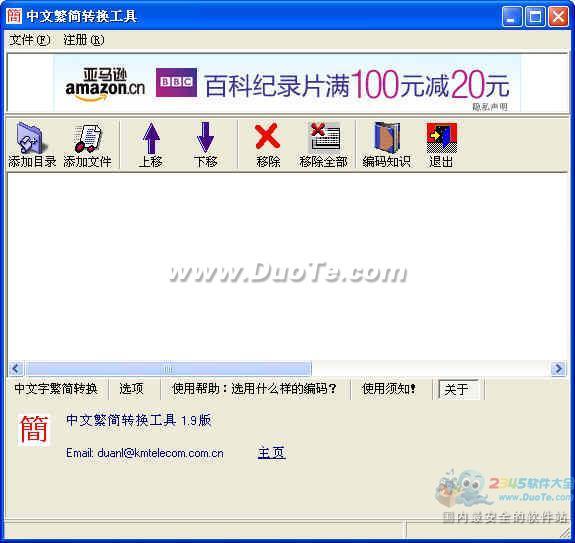Image resolution: width=575 pixels, height=543 pixels.
Task: Clear list using 移除全部 icon
Action: tap(323, 145)
